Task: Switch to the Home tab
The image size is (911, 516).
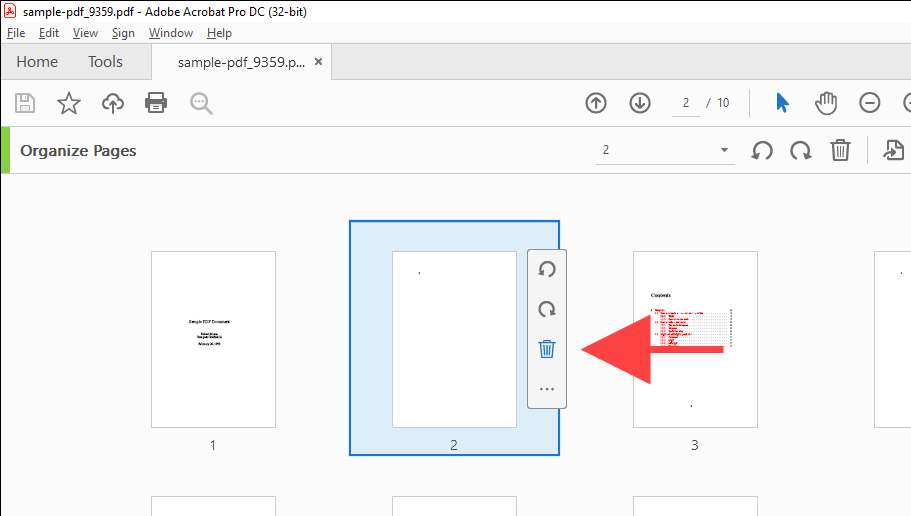Action: click(37, 62)
